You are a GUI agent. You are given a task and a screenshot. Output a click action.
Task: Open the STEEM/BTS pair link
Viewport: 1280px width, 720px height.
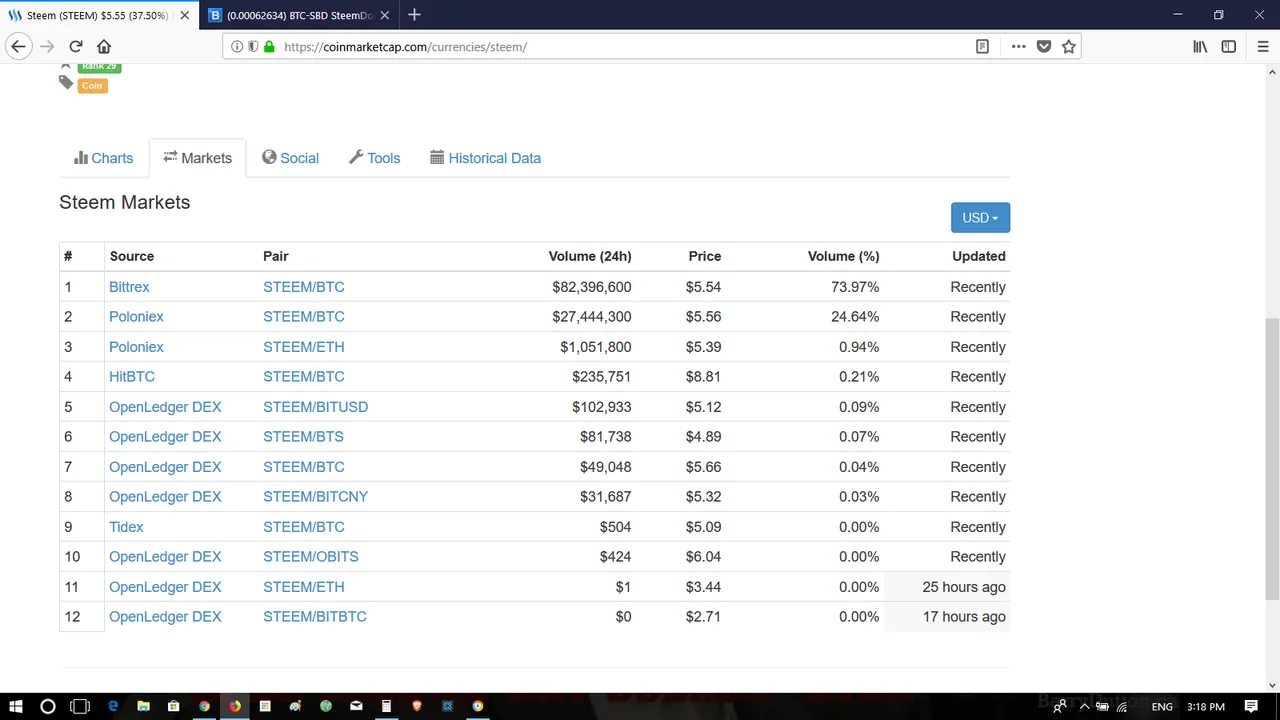[303, 437]
